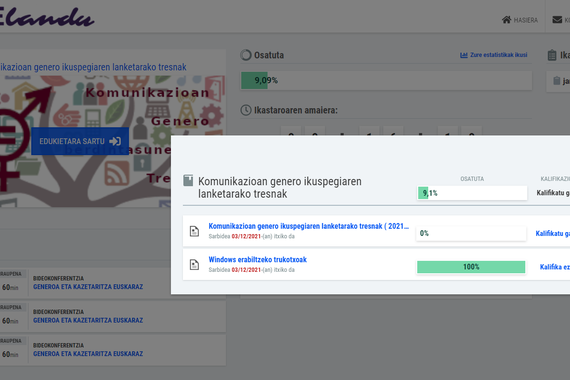Viewport: 570px width, 380px height.
Task: Open Zure estatistikak ikusi link
Action: [494, 55]
